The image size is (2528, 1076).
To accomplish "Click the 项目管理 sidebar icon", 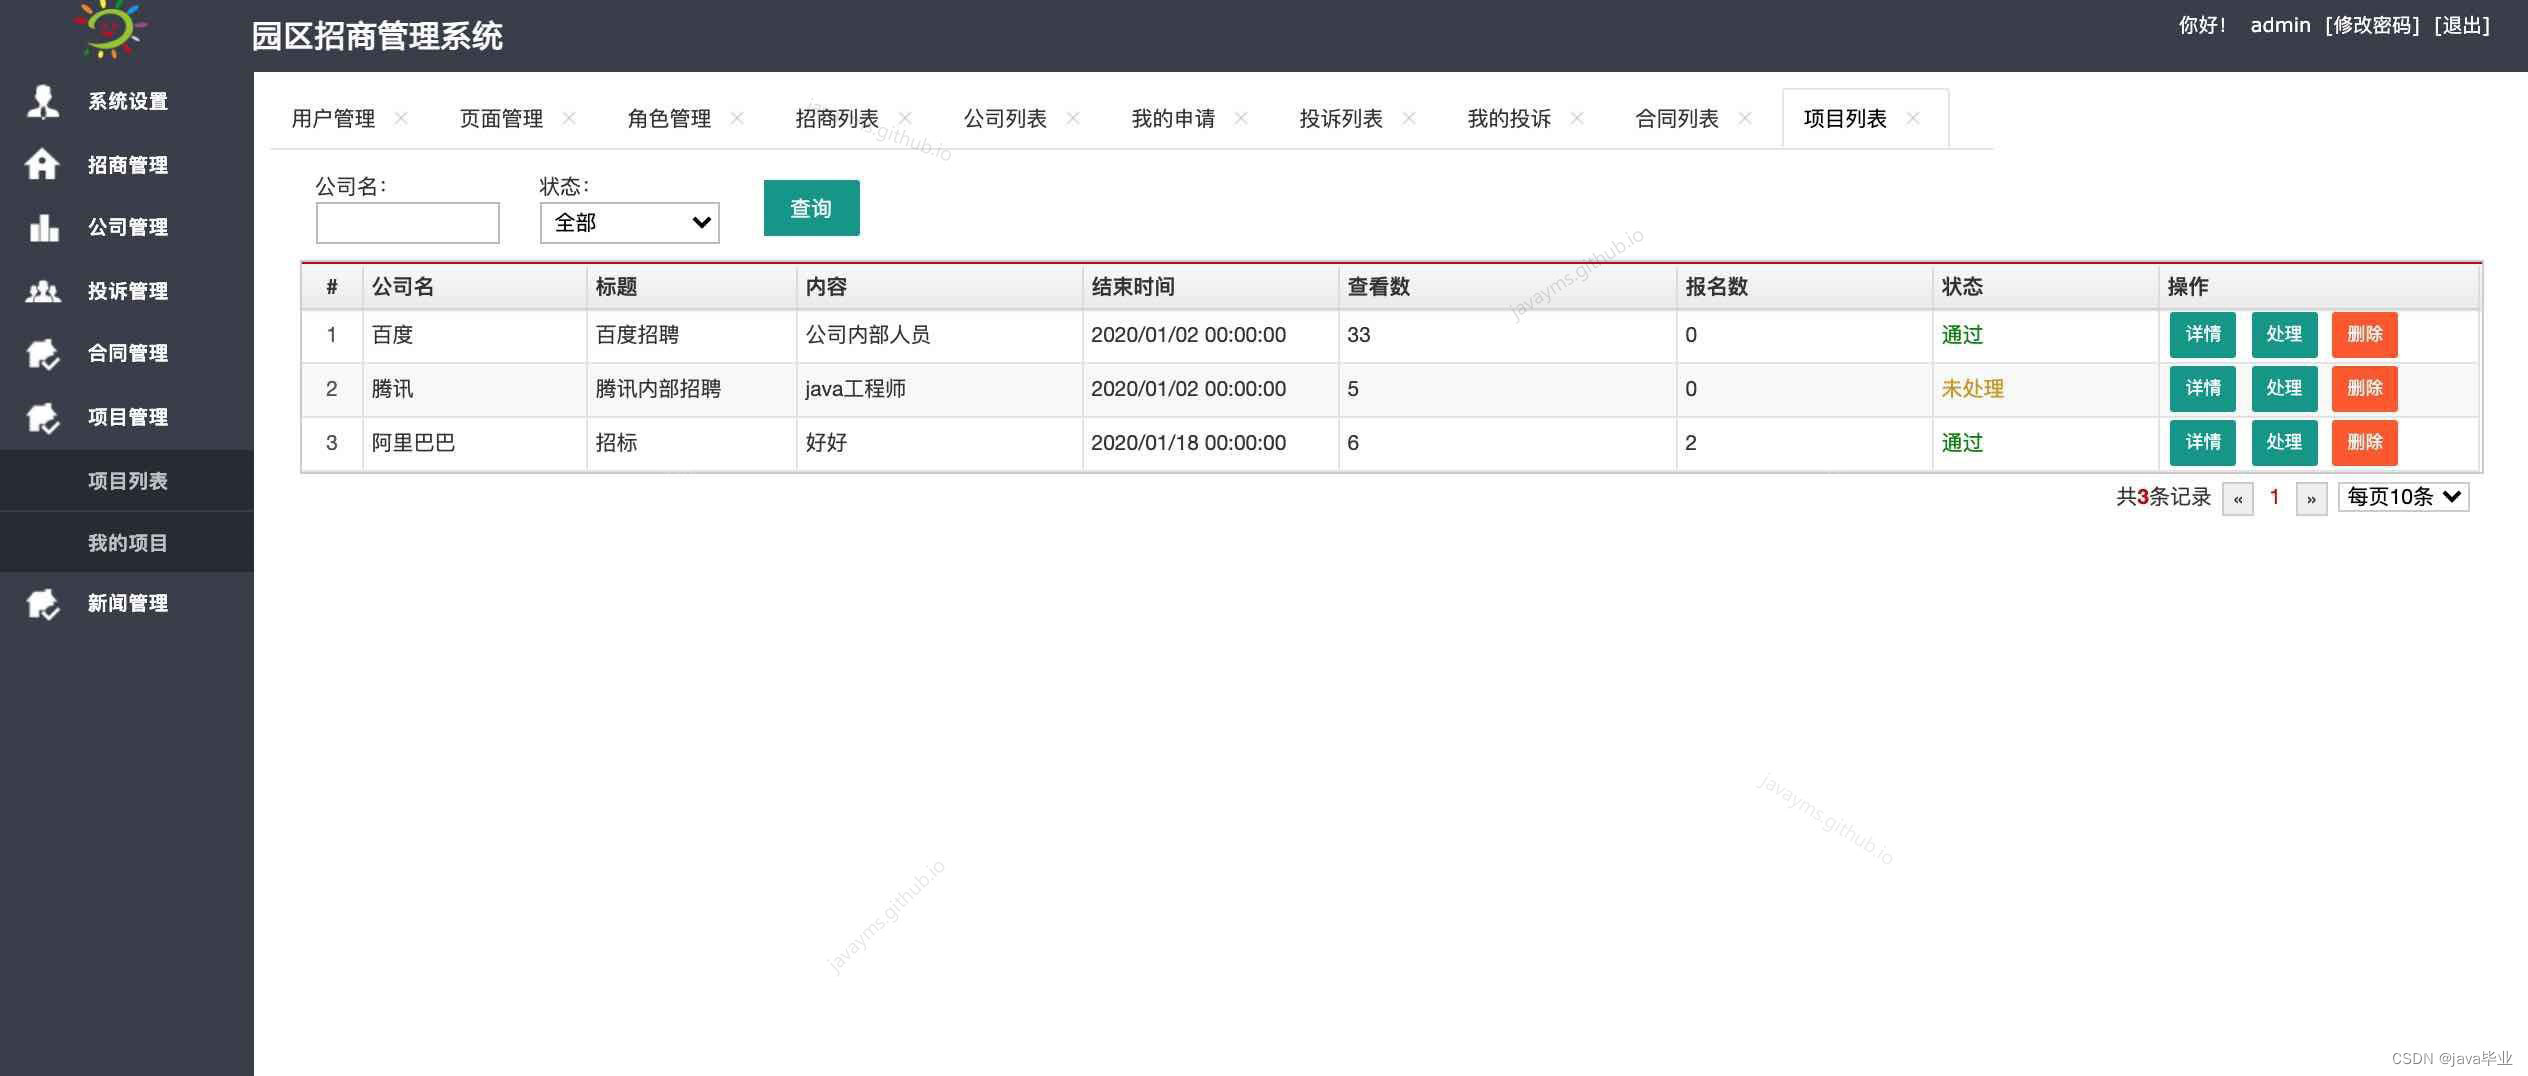I will (x=42, y=417).
